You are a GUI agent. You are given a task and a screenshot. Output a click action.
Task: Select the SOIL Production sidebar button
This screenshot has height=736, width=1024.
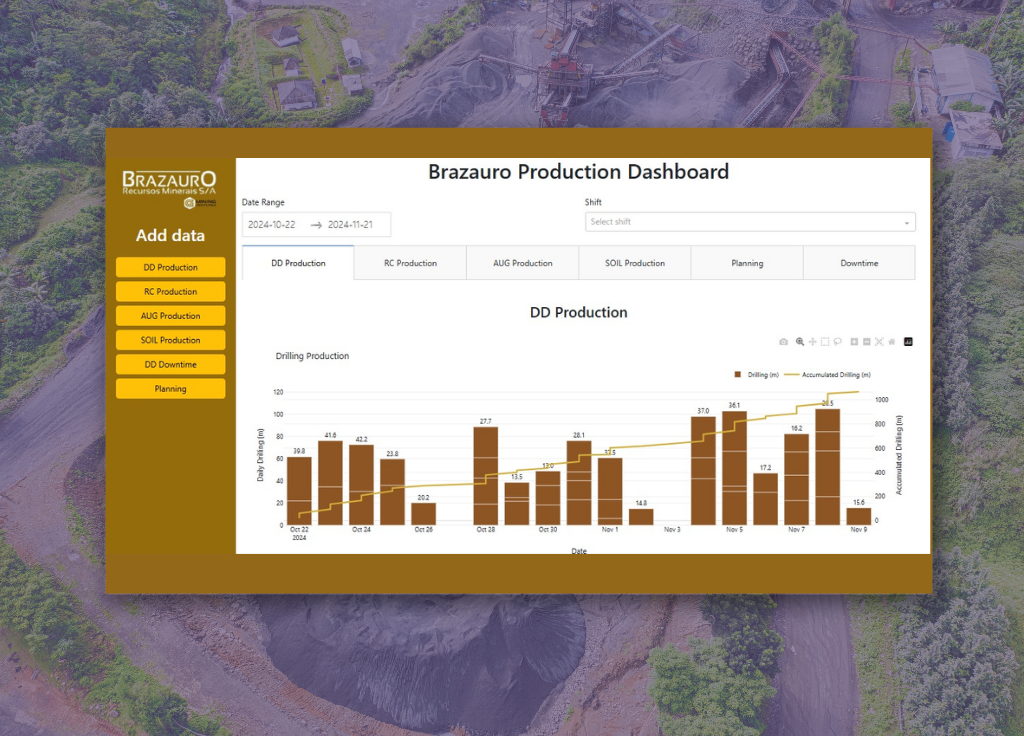tap(170, 340)
